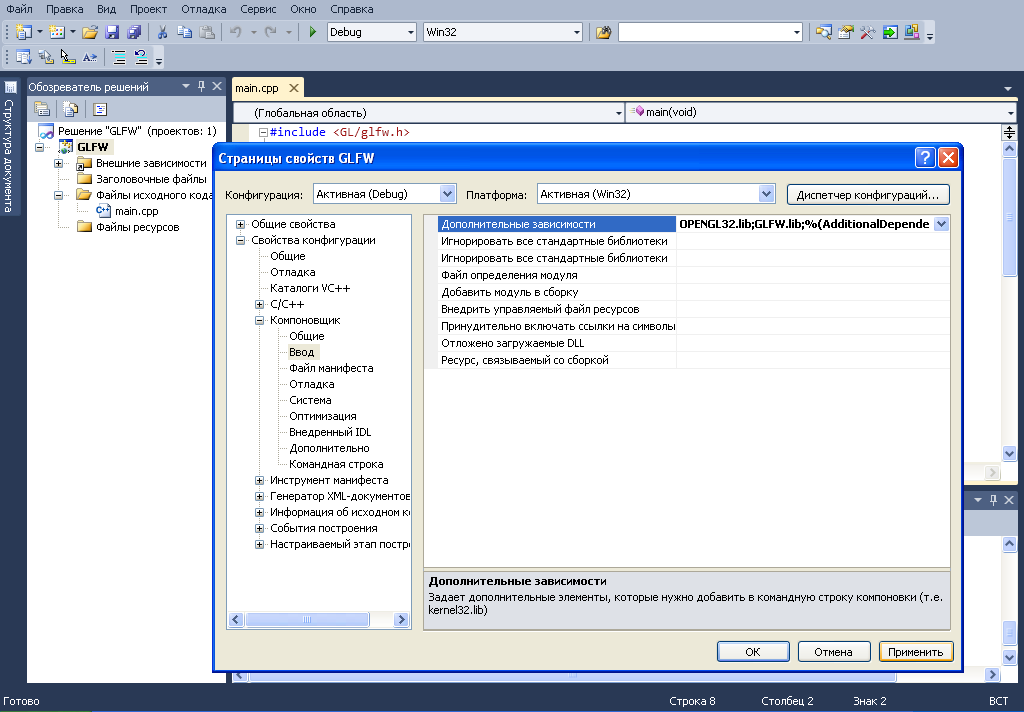Start debugging with the green play icon
The width and height of the screenshot is (1024, 712).
(313, 32)
